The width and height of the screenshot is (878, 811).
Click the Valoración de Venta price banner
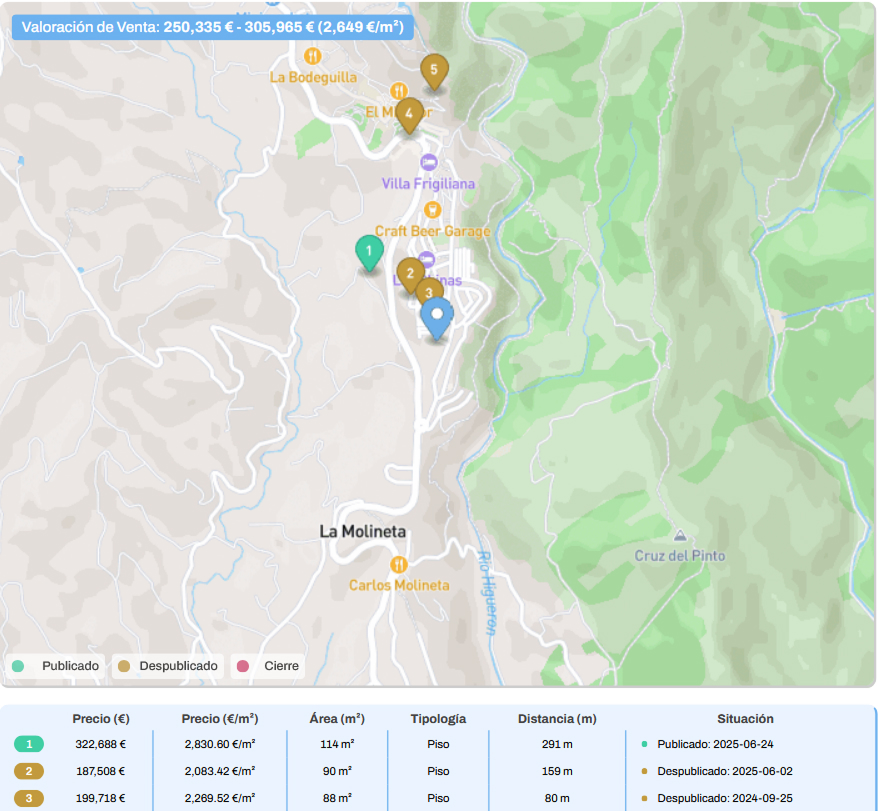(x=212, y=26)
